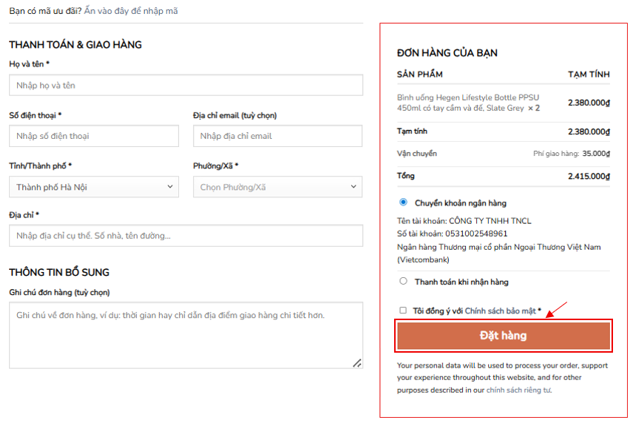Click the Địa chỉ street address field
This screenshot has width=639, height=425.
click(x=185, y=236)
